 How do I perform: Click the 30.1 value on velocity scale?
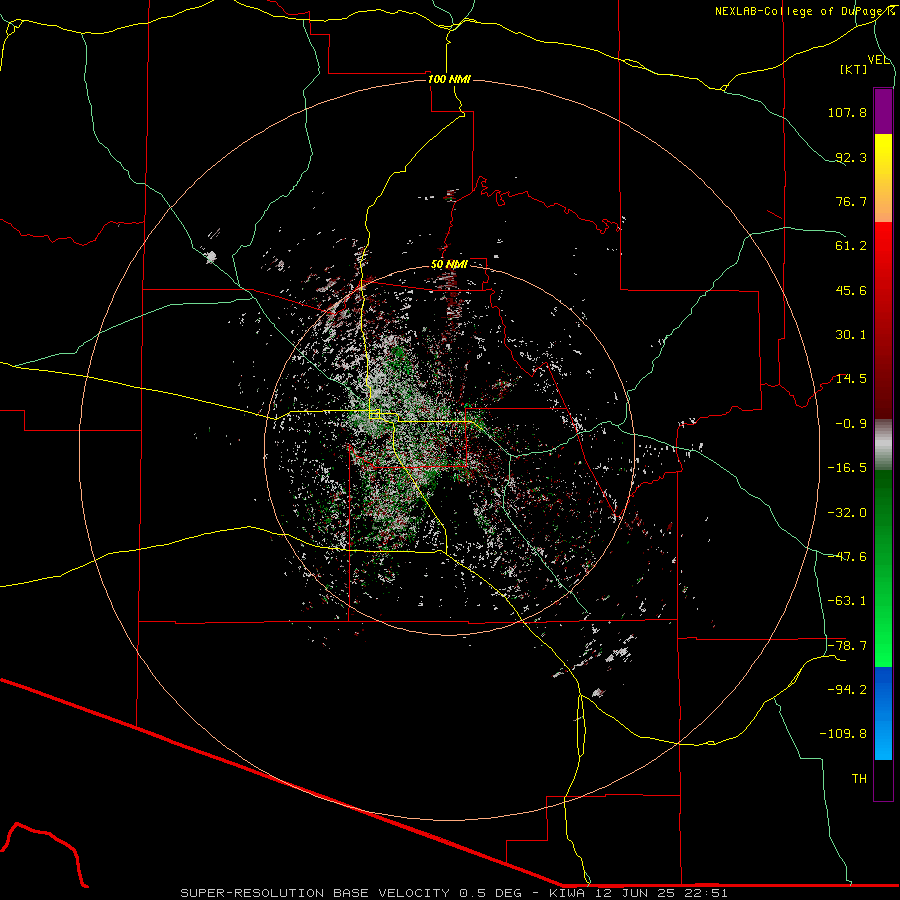851,335
